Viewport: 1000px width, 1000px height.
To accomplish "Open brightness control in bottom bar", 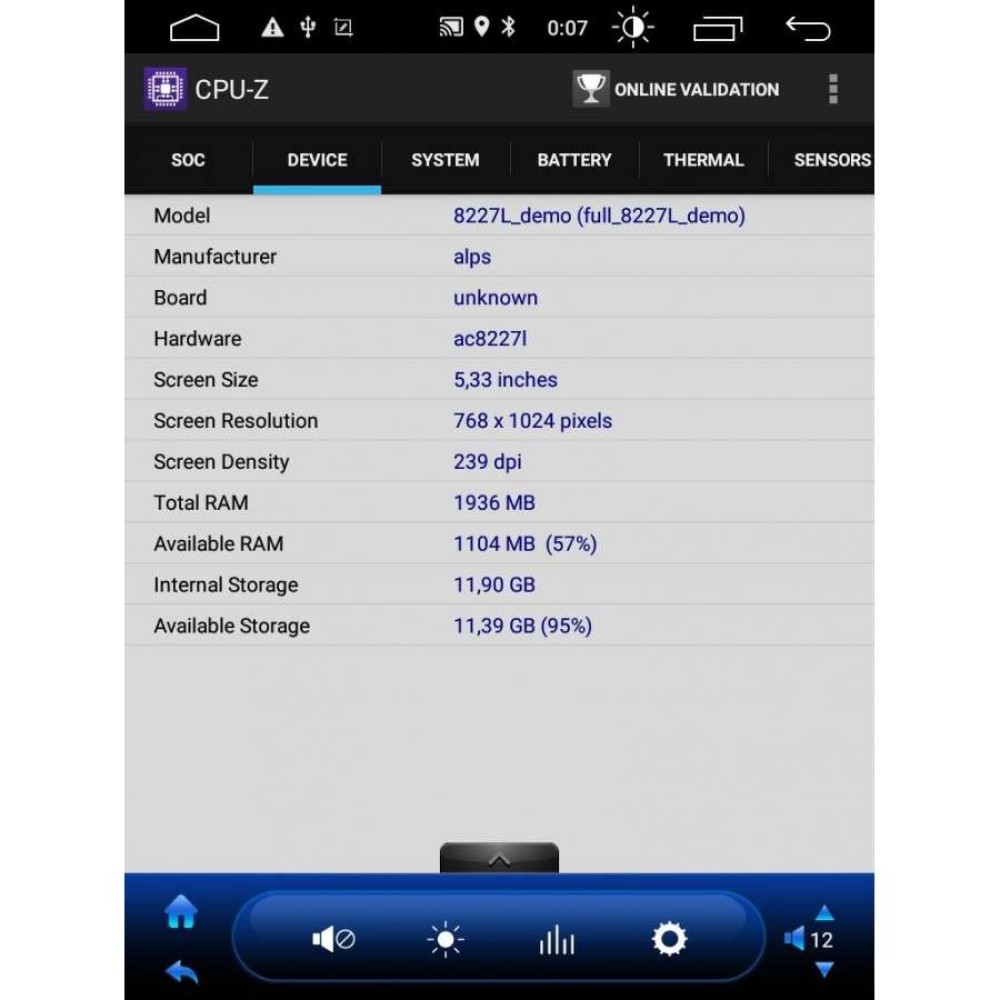I will pos(445,939).
